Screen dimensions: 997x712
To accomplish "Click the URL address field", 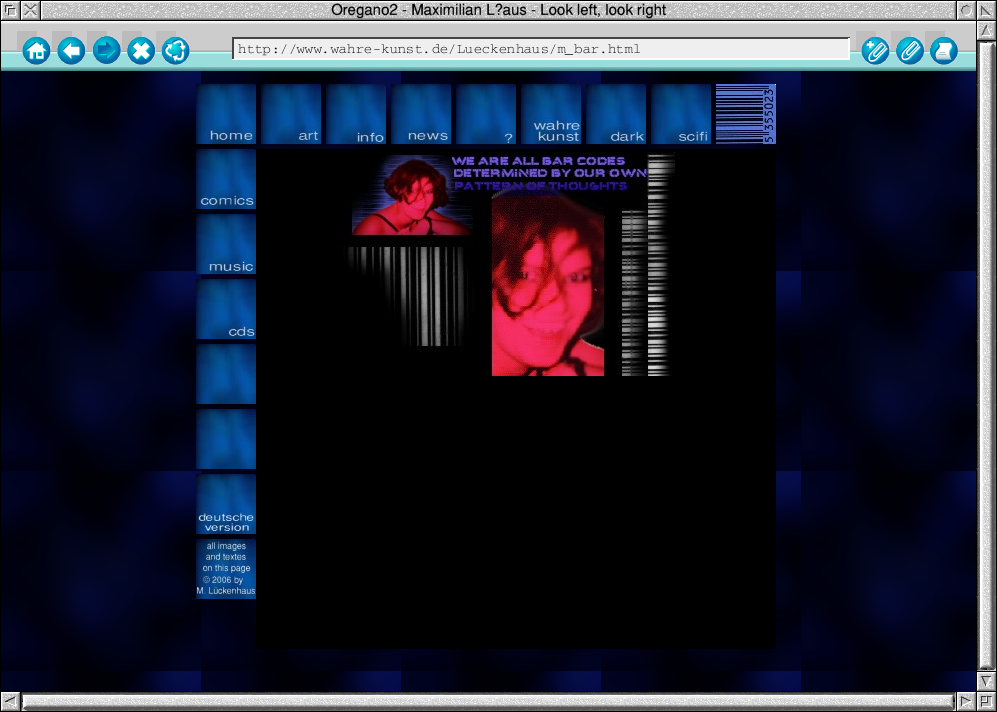I will [x=540, y=49].
